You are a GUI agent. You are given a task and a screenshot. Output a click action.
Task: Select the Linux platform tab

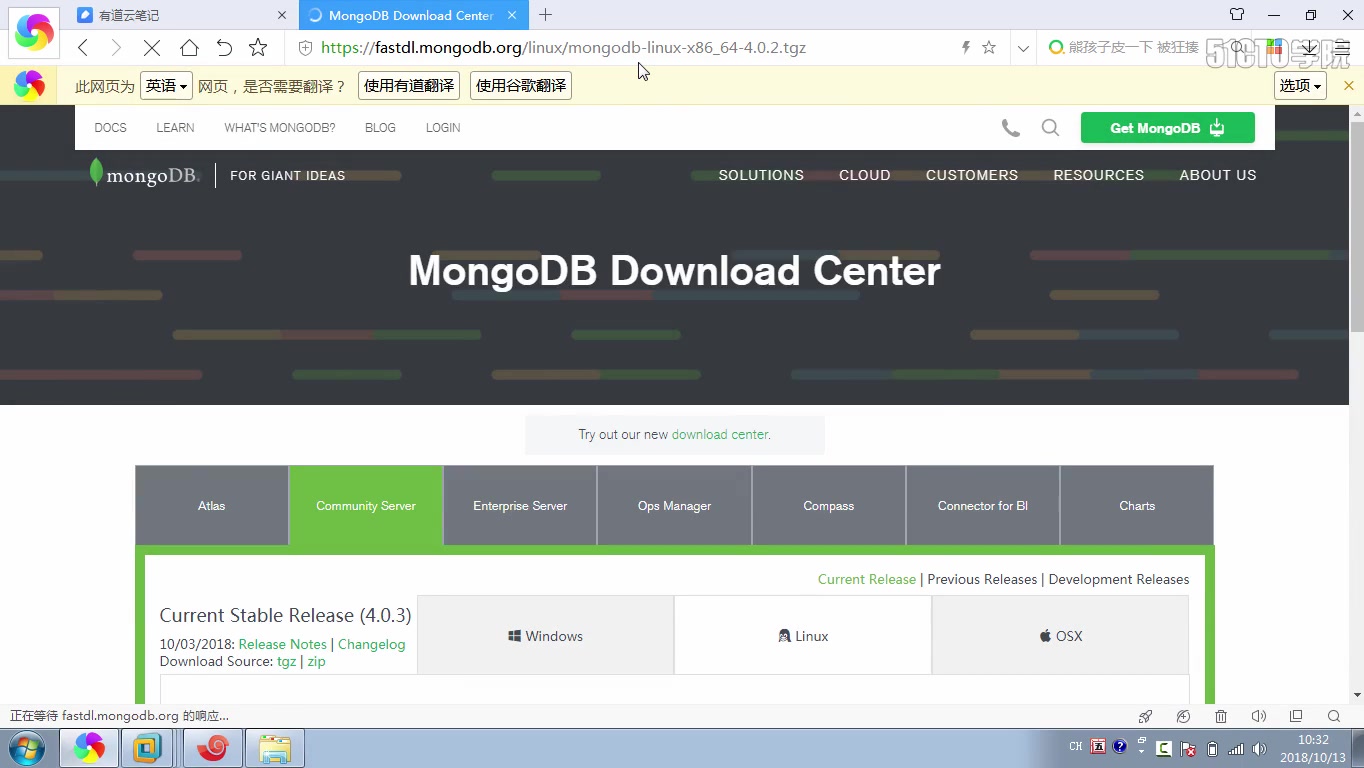click(802, 635)
